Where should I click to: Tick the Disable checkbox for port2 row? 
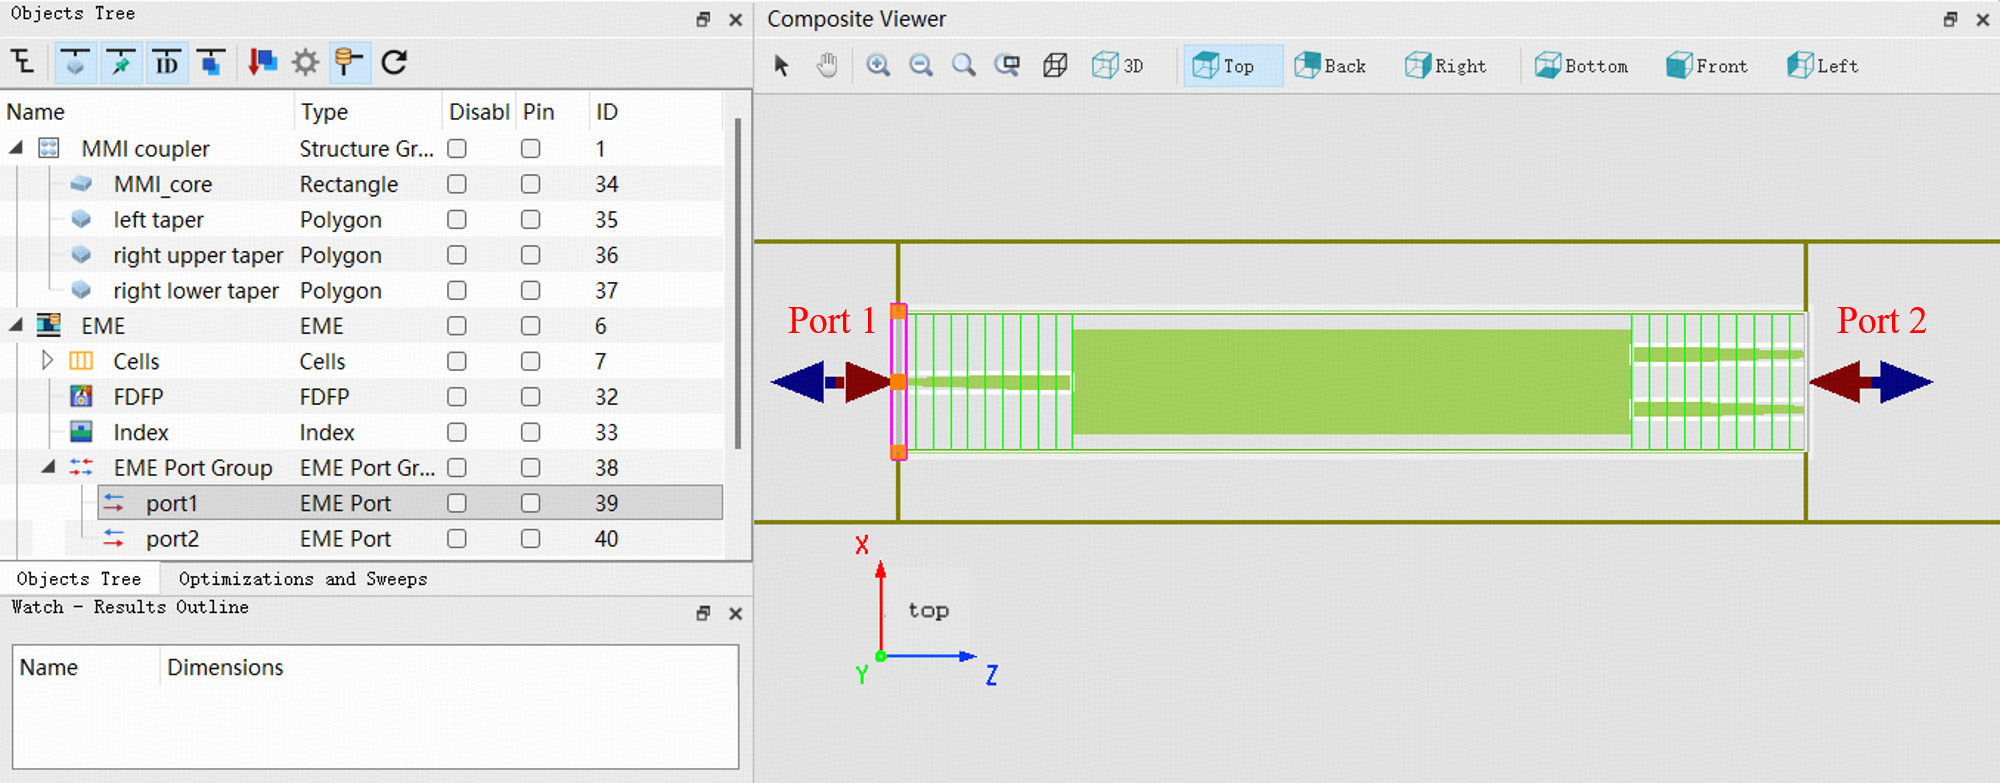coord(457,538)
